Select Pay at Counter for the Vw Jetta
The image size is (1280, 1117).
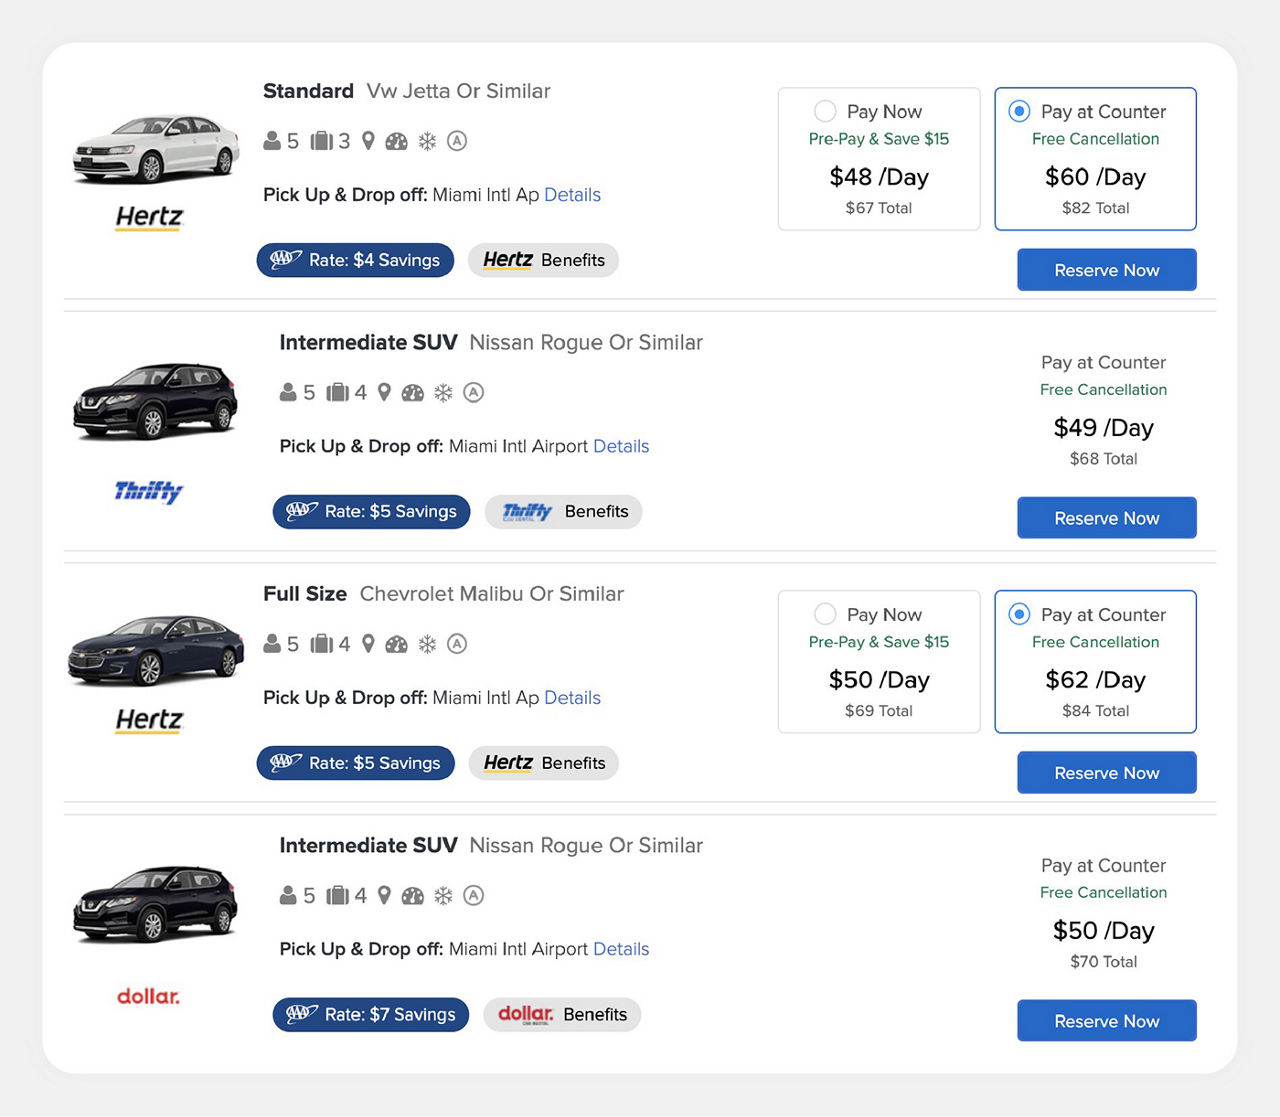pyautogui.click(x=1019, y=111)
